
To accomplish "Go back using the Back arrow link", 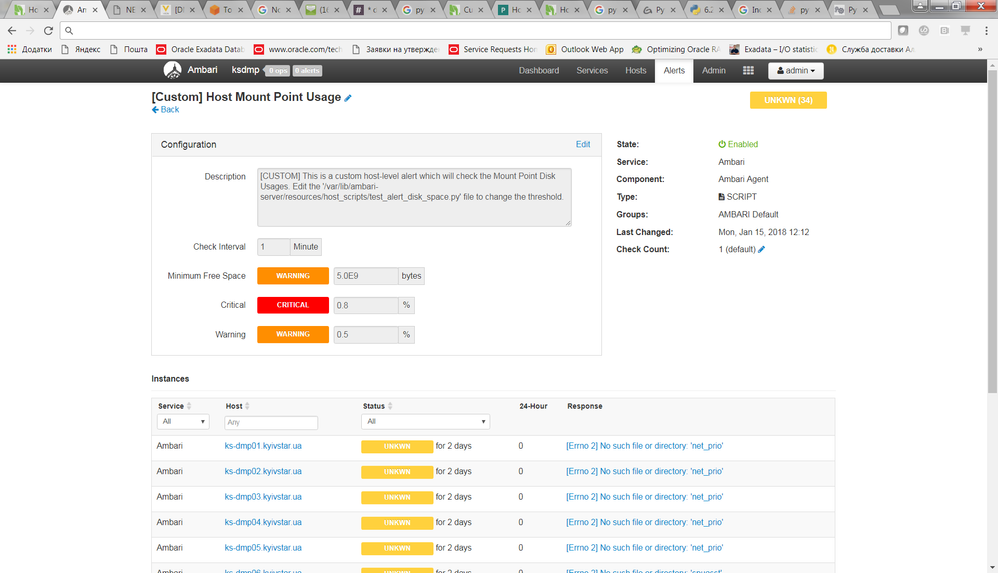I will [165, 110].
